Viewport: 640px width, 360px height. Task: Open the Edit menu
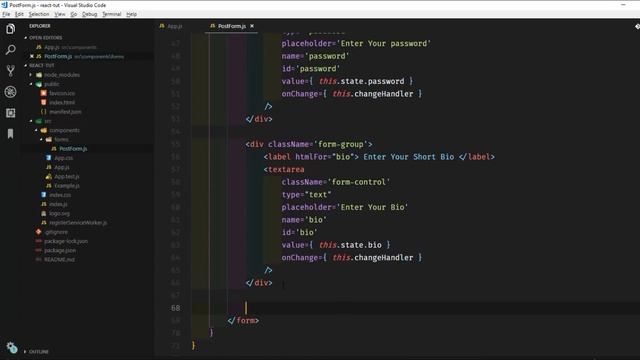[19, 14]
